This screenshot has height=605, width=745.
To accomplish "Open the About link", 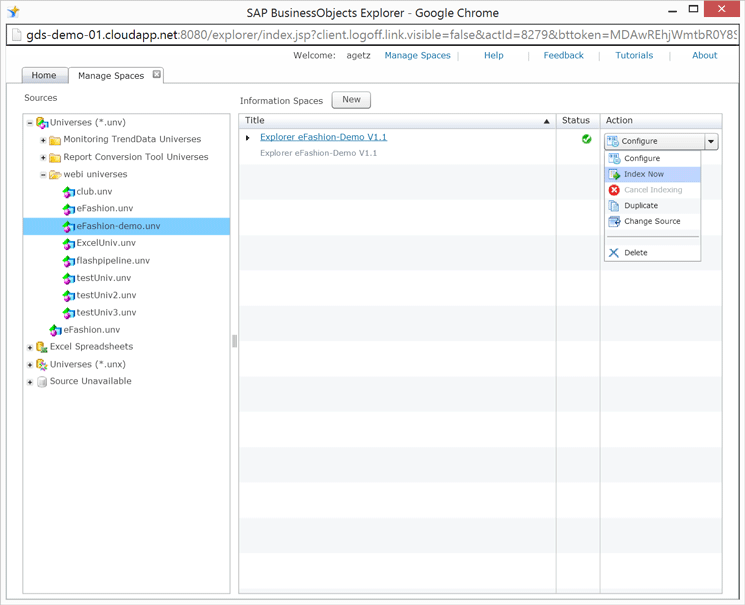I will pyautogui.click(x=704, y=56).
